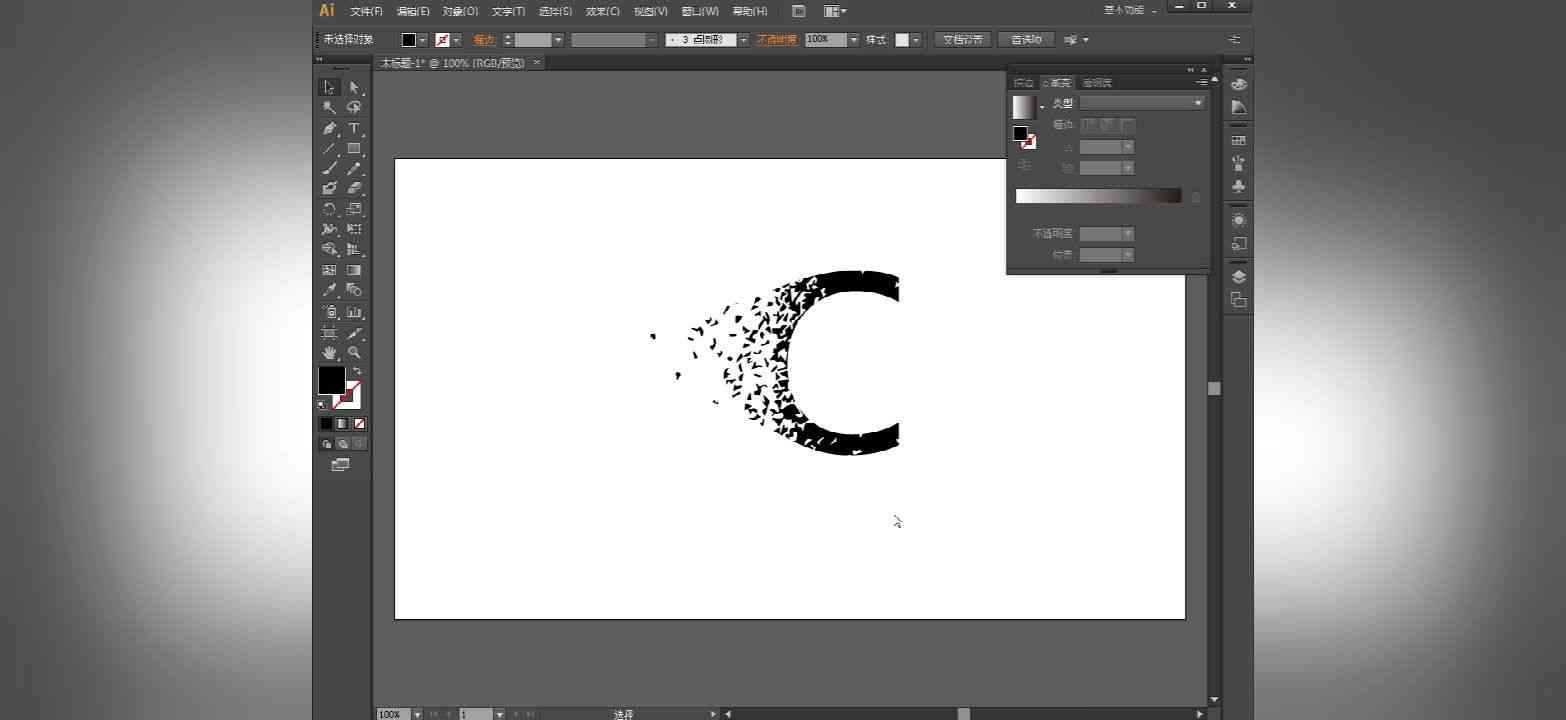This screenshot has height=720, width=1566.
Task: Select the Column Graph tool
Action: (354, 312)
